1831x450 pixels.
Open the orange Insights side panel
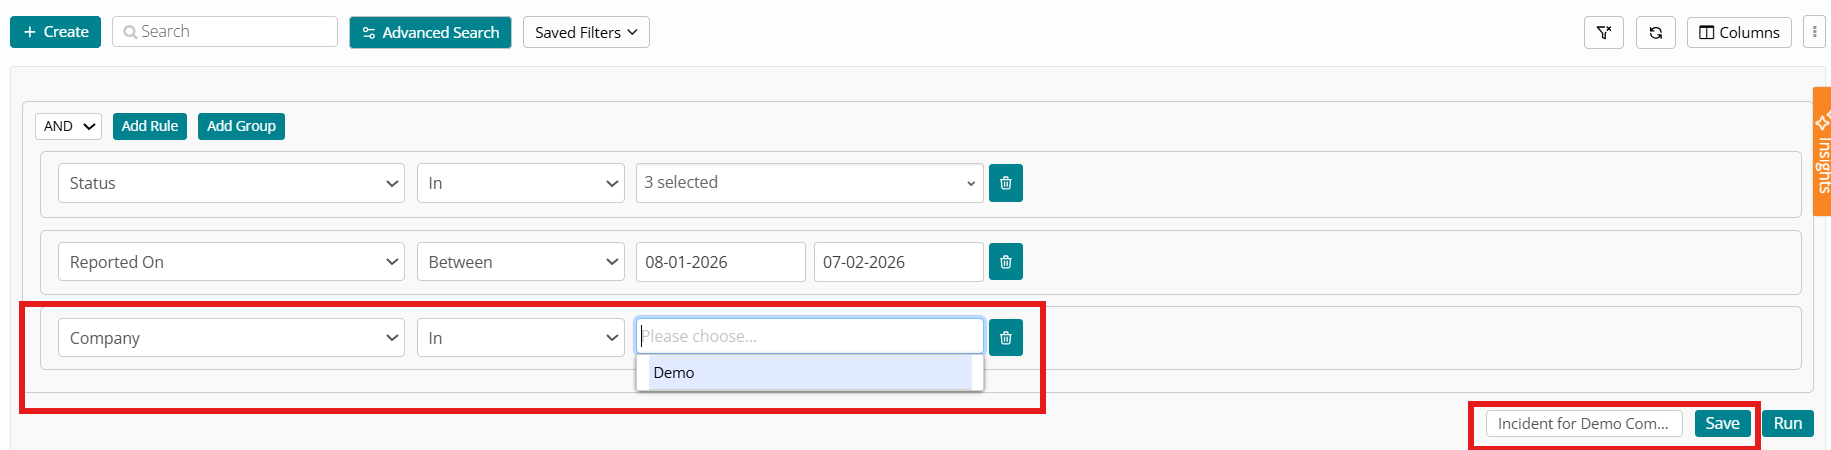click(1822, 152)
